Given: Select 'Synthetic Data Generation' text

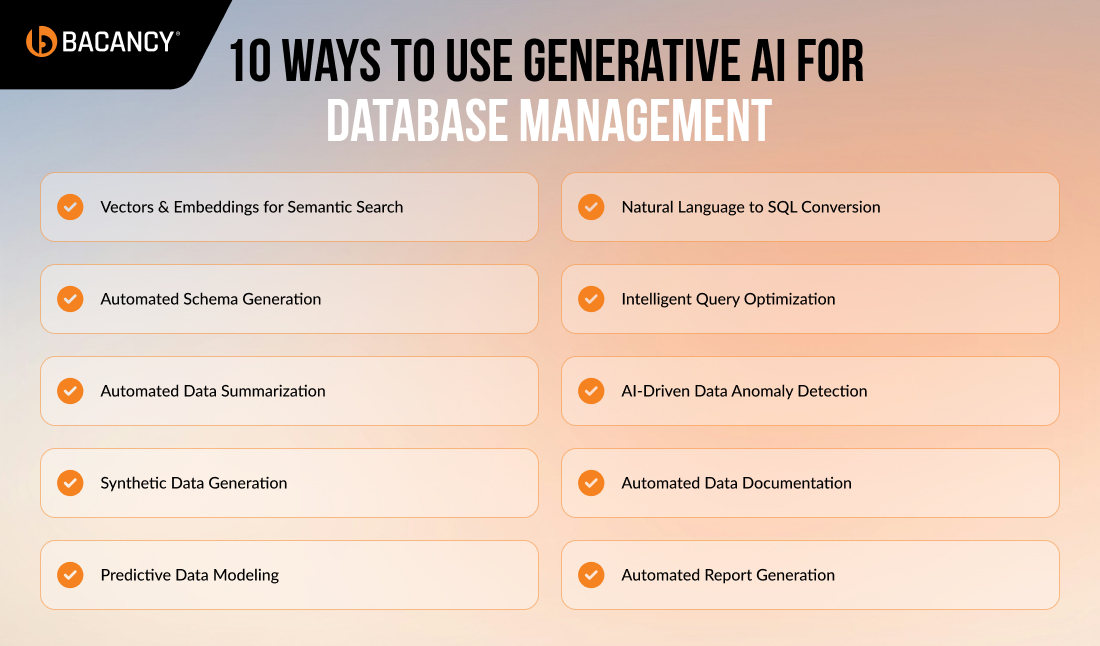Looking at the screenshot, I should (x=194, y=483).
